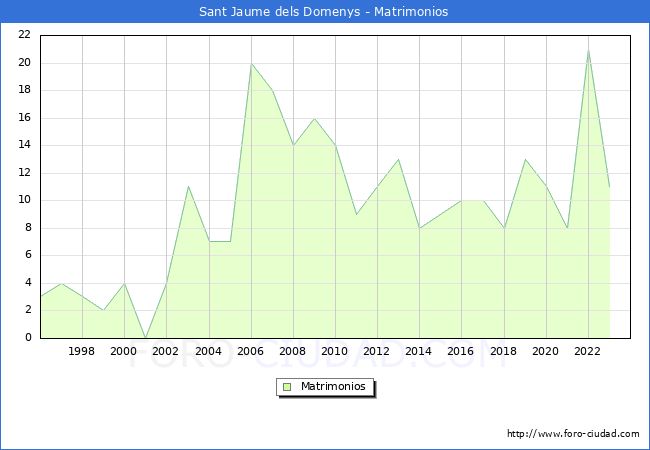Click the 2013 peak at value 13
The width and height of the screenshot is (650, 450).
(x=399, y=159)
